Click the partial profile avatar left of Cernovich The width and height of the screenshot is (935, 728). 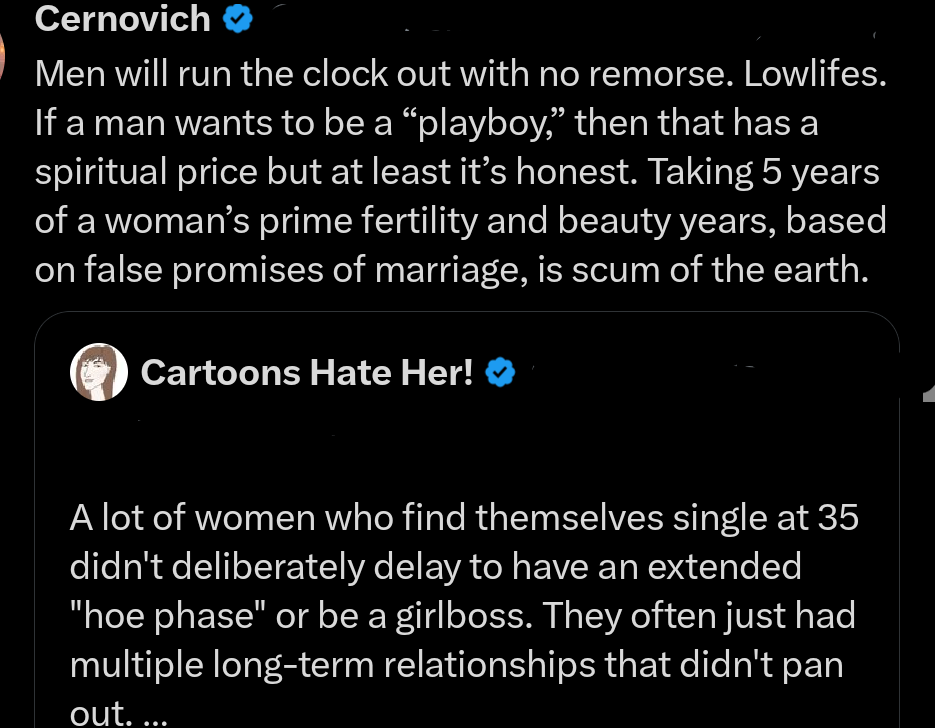(x=4, y=55)
